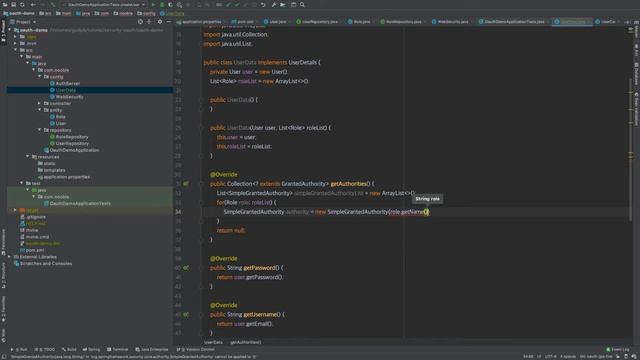The height and width of the screenshot is (360, 640).
Task: Click the Synchronize refresh toolbar icon
Action: pyautogui.click(x=22, y=4)
